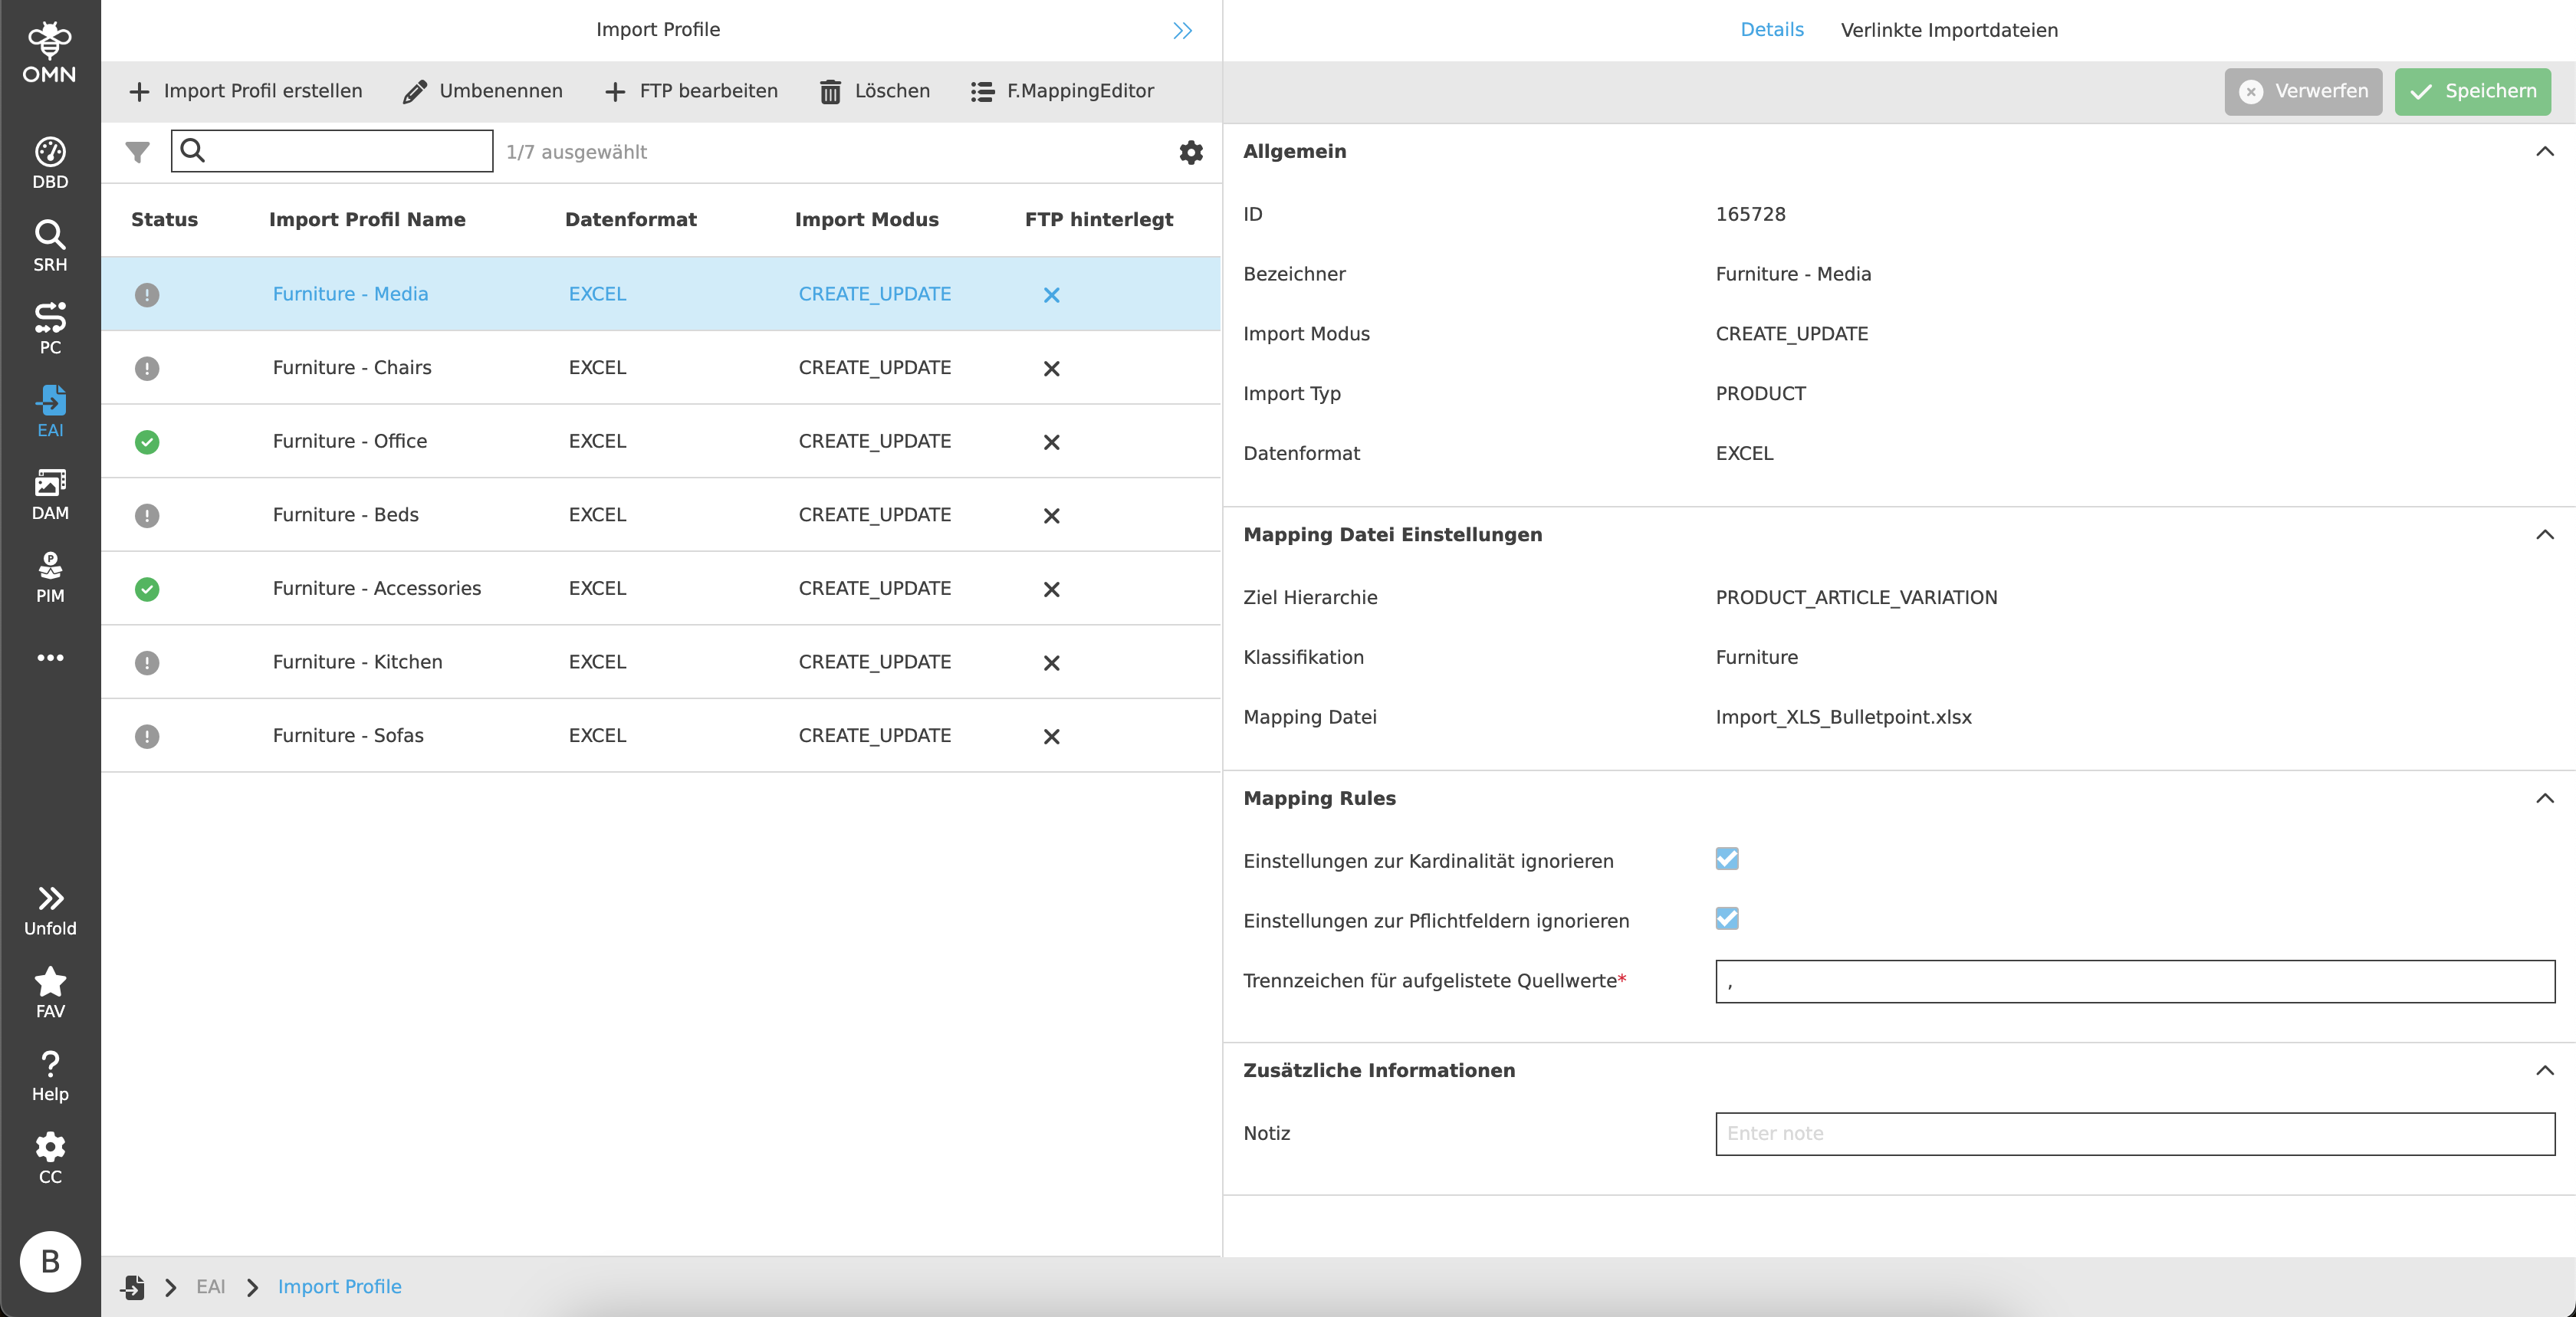Expand sidebar with Unfold icon
The image size is (2576, 1317).
coord(50,909)
